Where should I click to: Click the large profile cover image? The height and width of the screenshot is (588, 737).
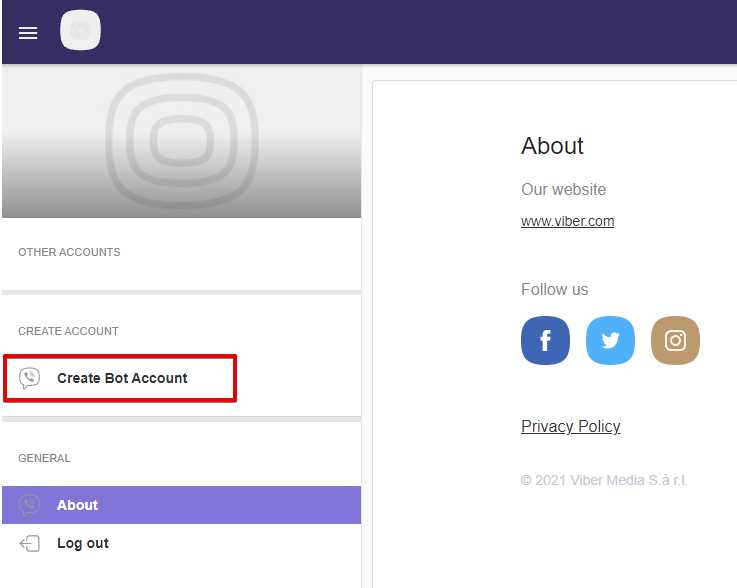tap(181, 141)
